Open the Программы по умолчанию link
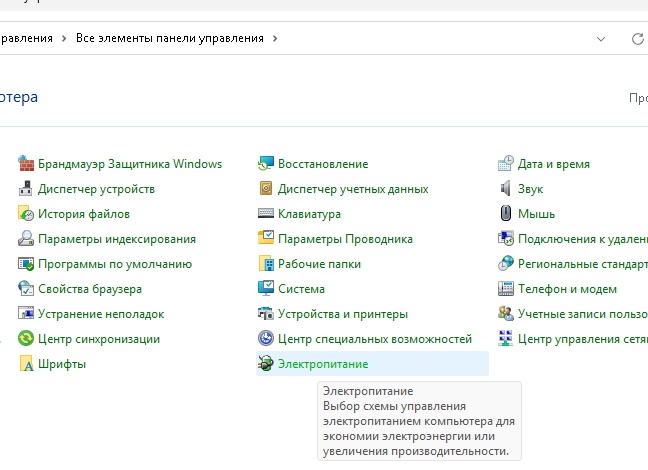 (115, 264)
